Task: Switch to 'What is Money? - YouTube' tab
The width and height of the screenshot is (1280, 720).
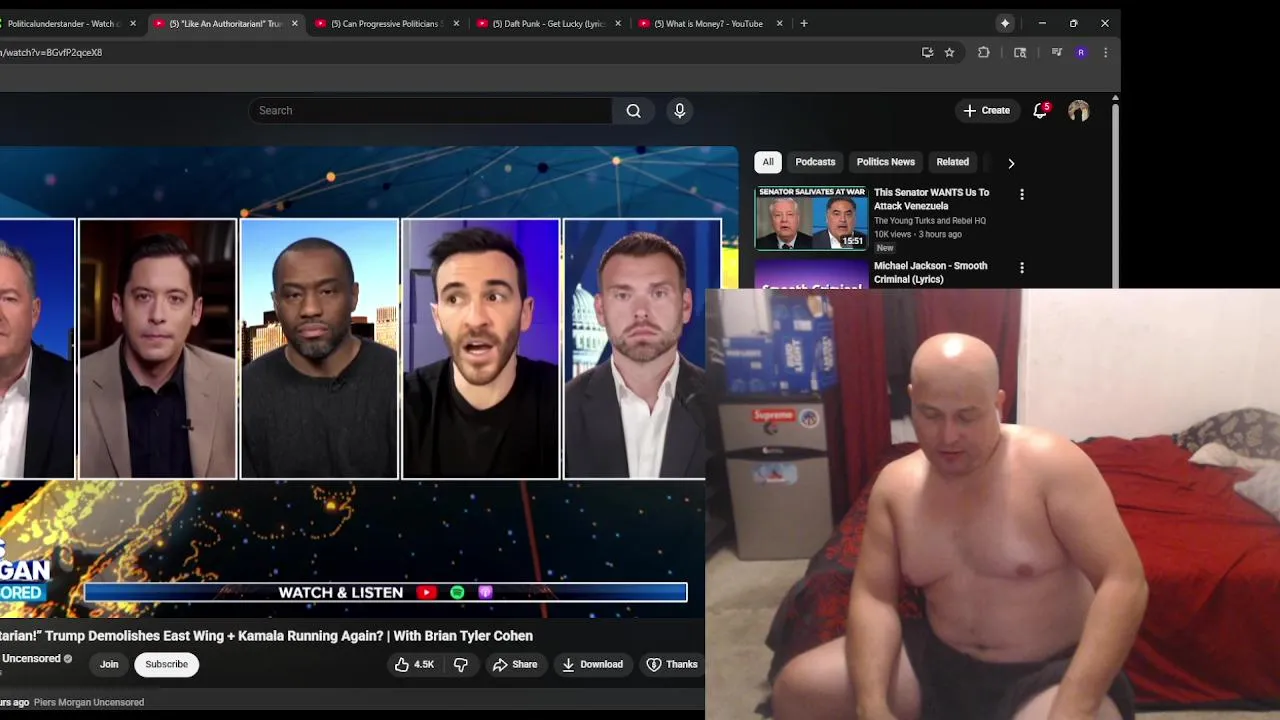Action: (707, 23)
